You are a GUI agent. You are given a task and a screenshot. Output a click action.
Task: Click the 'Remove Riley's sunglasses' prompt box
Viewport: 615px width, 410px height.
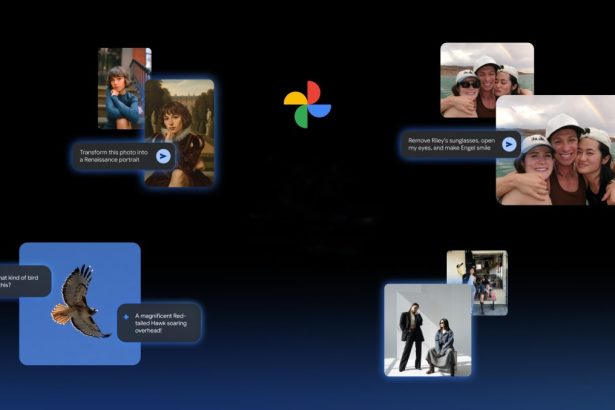point(461,144)
